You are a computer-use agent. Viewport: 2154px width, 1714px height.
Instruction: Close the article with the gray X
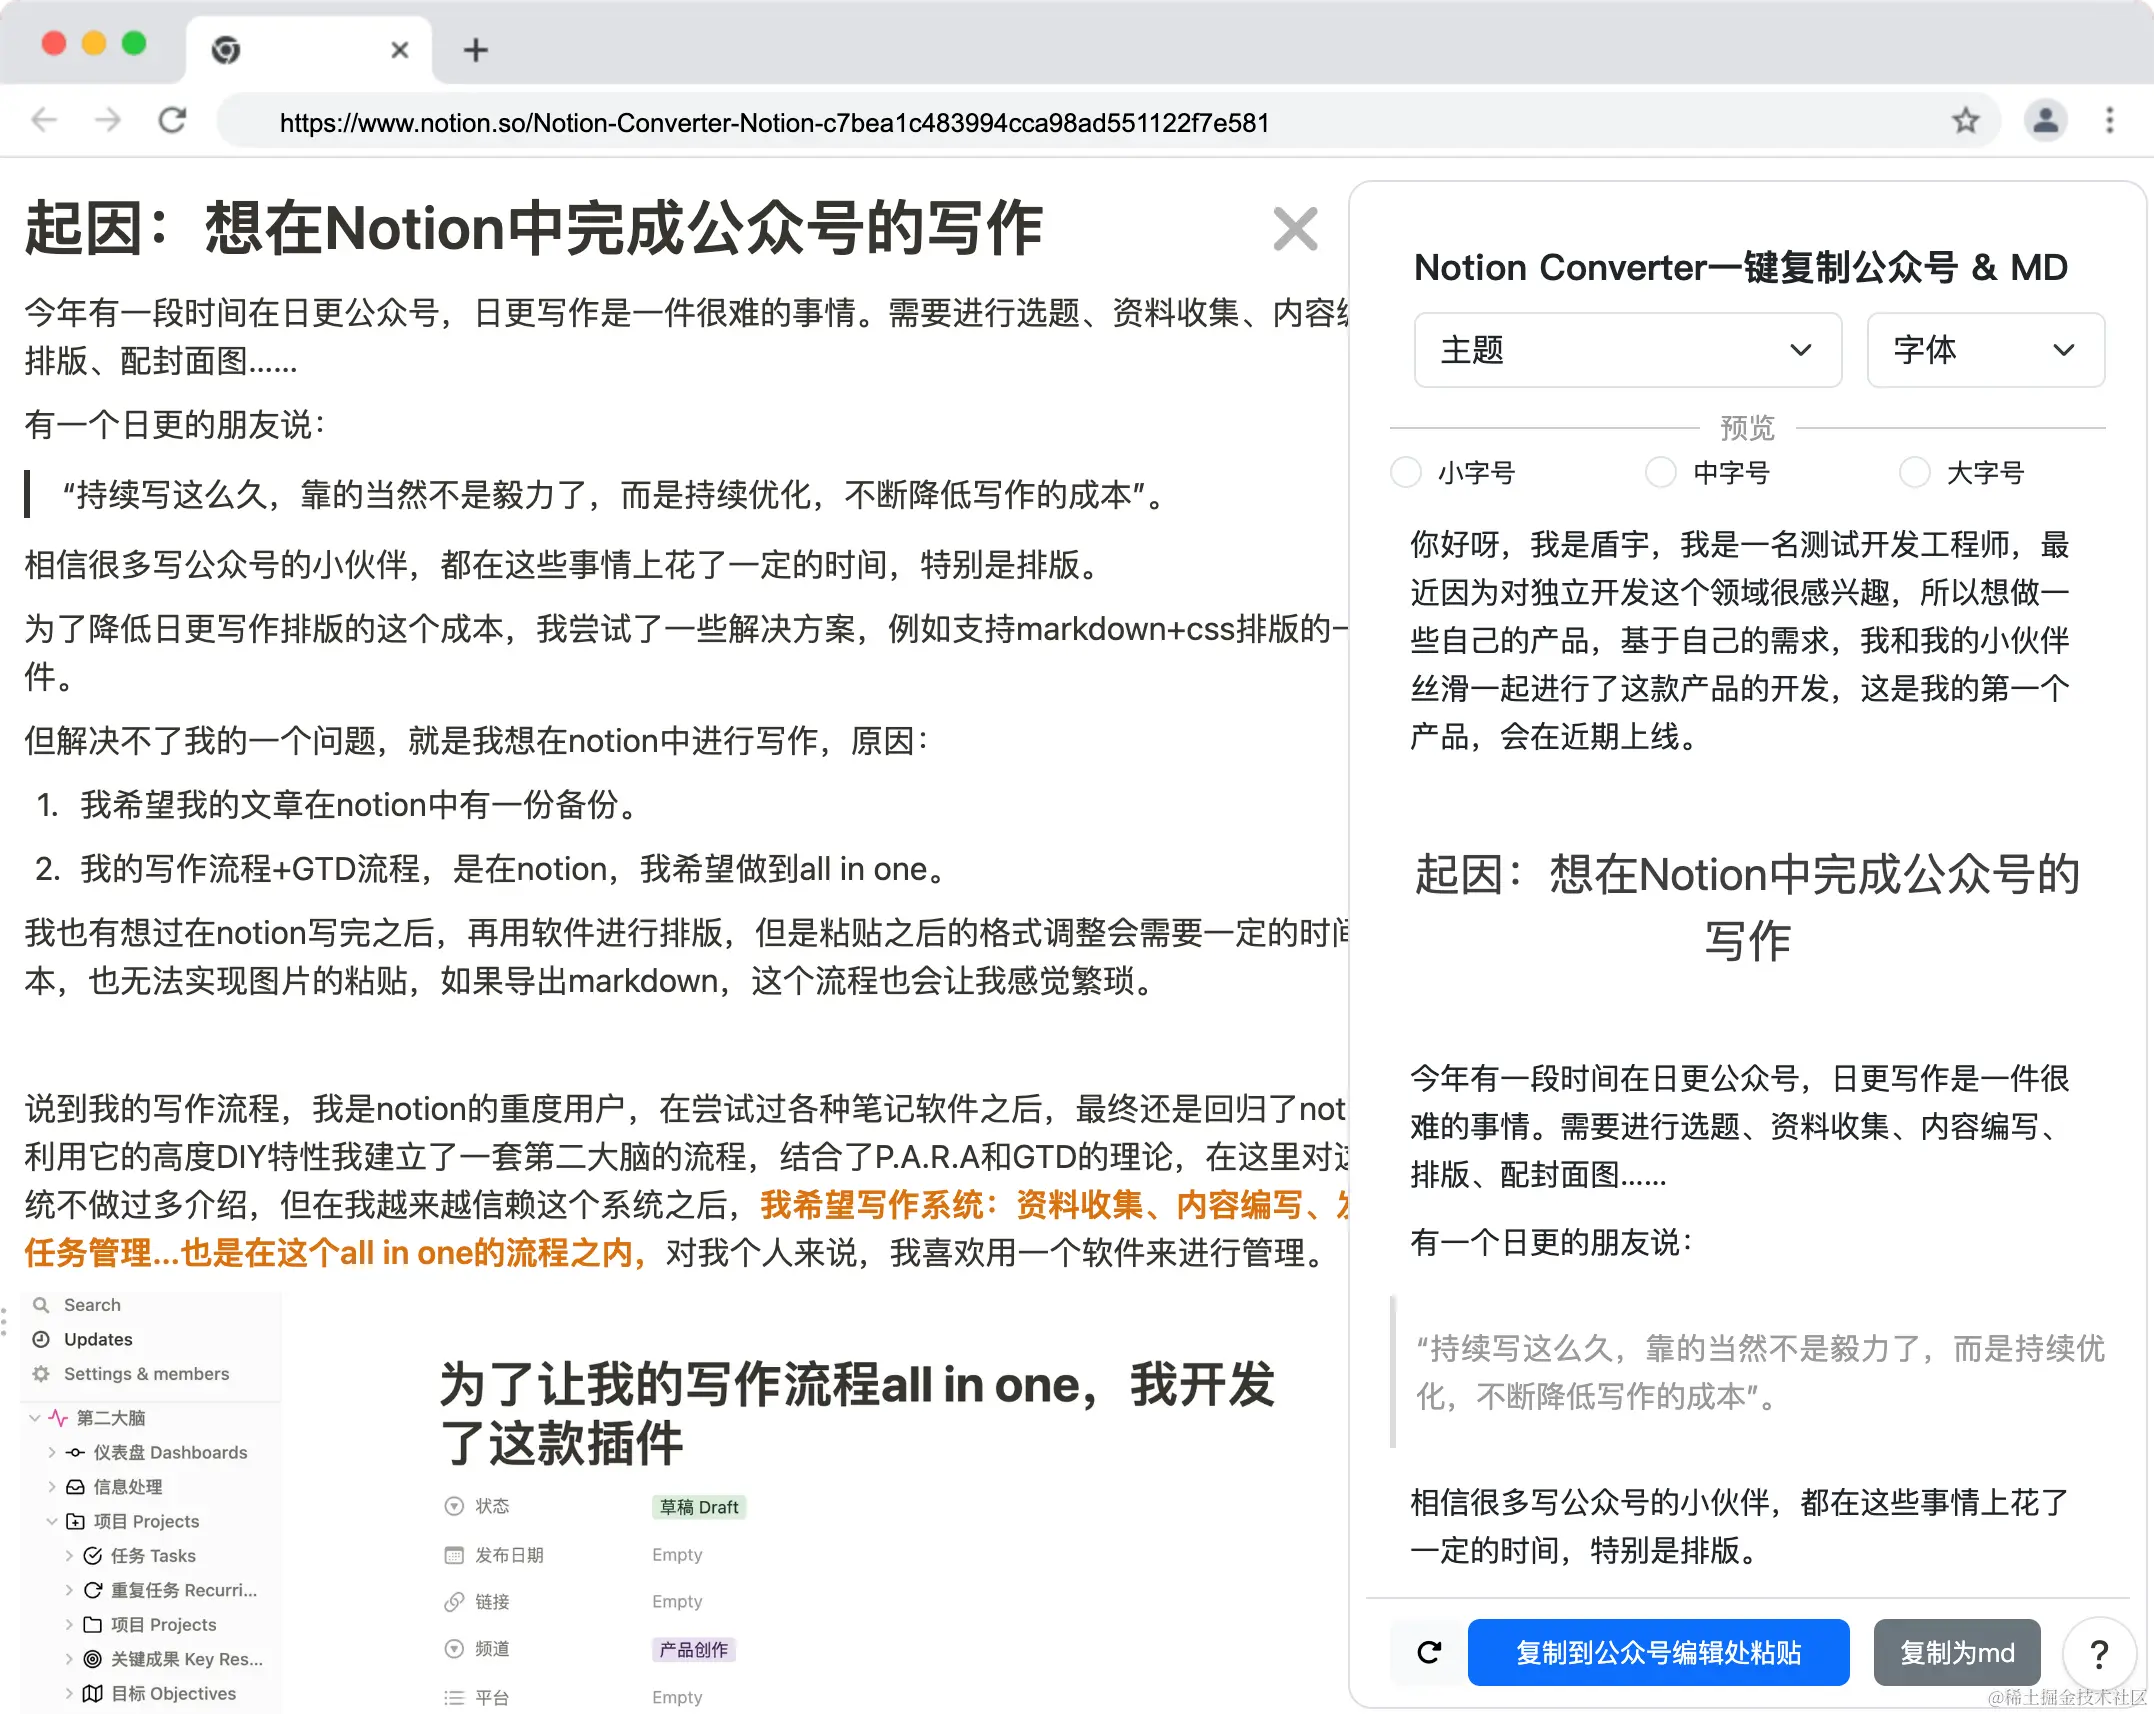(x=1295, y=229)
